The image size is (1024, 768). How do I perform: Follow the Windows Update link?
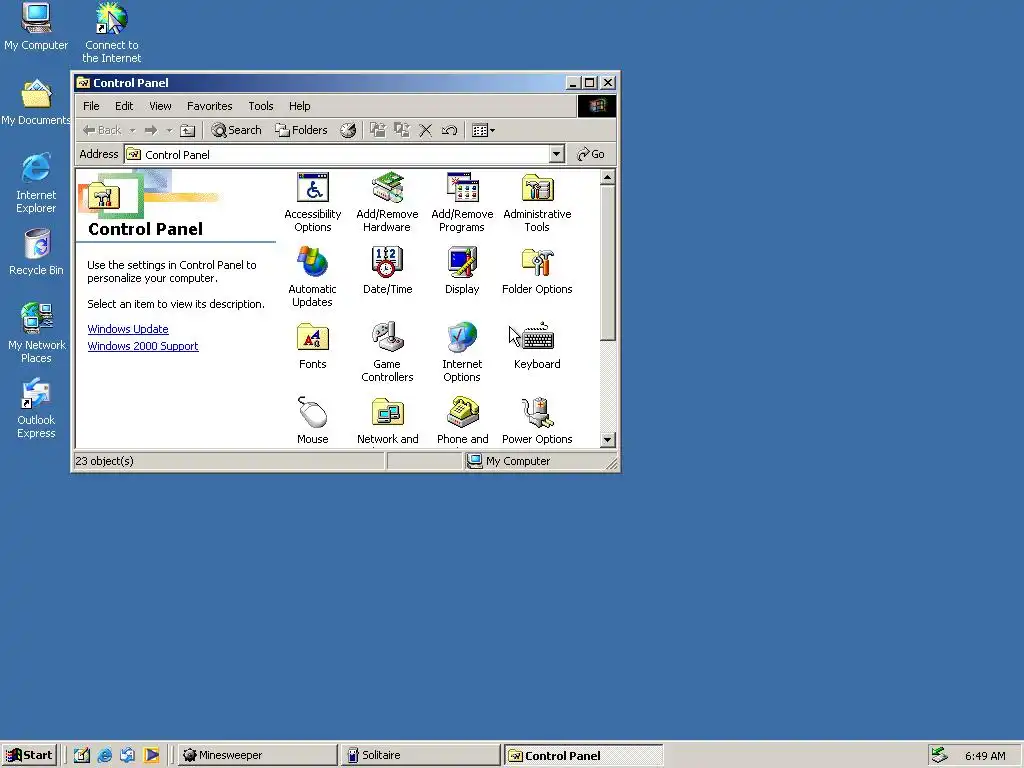[x=128, y=329]
